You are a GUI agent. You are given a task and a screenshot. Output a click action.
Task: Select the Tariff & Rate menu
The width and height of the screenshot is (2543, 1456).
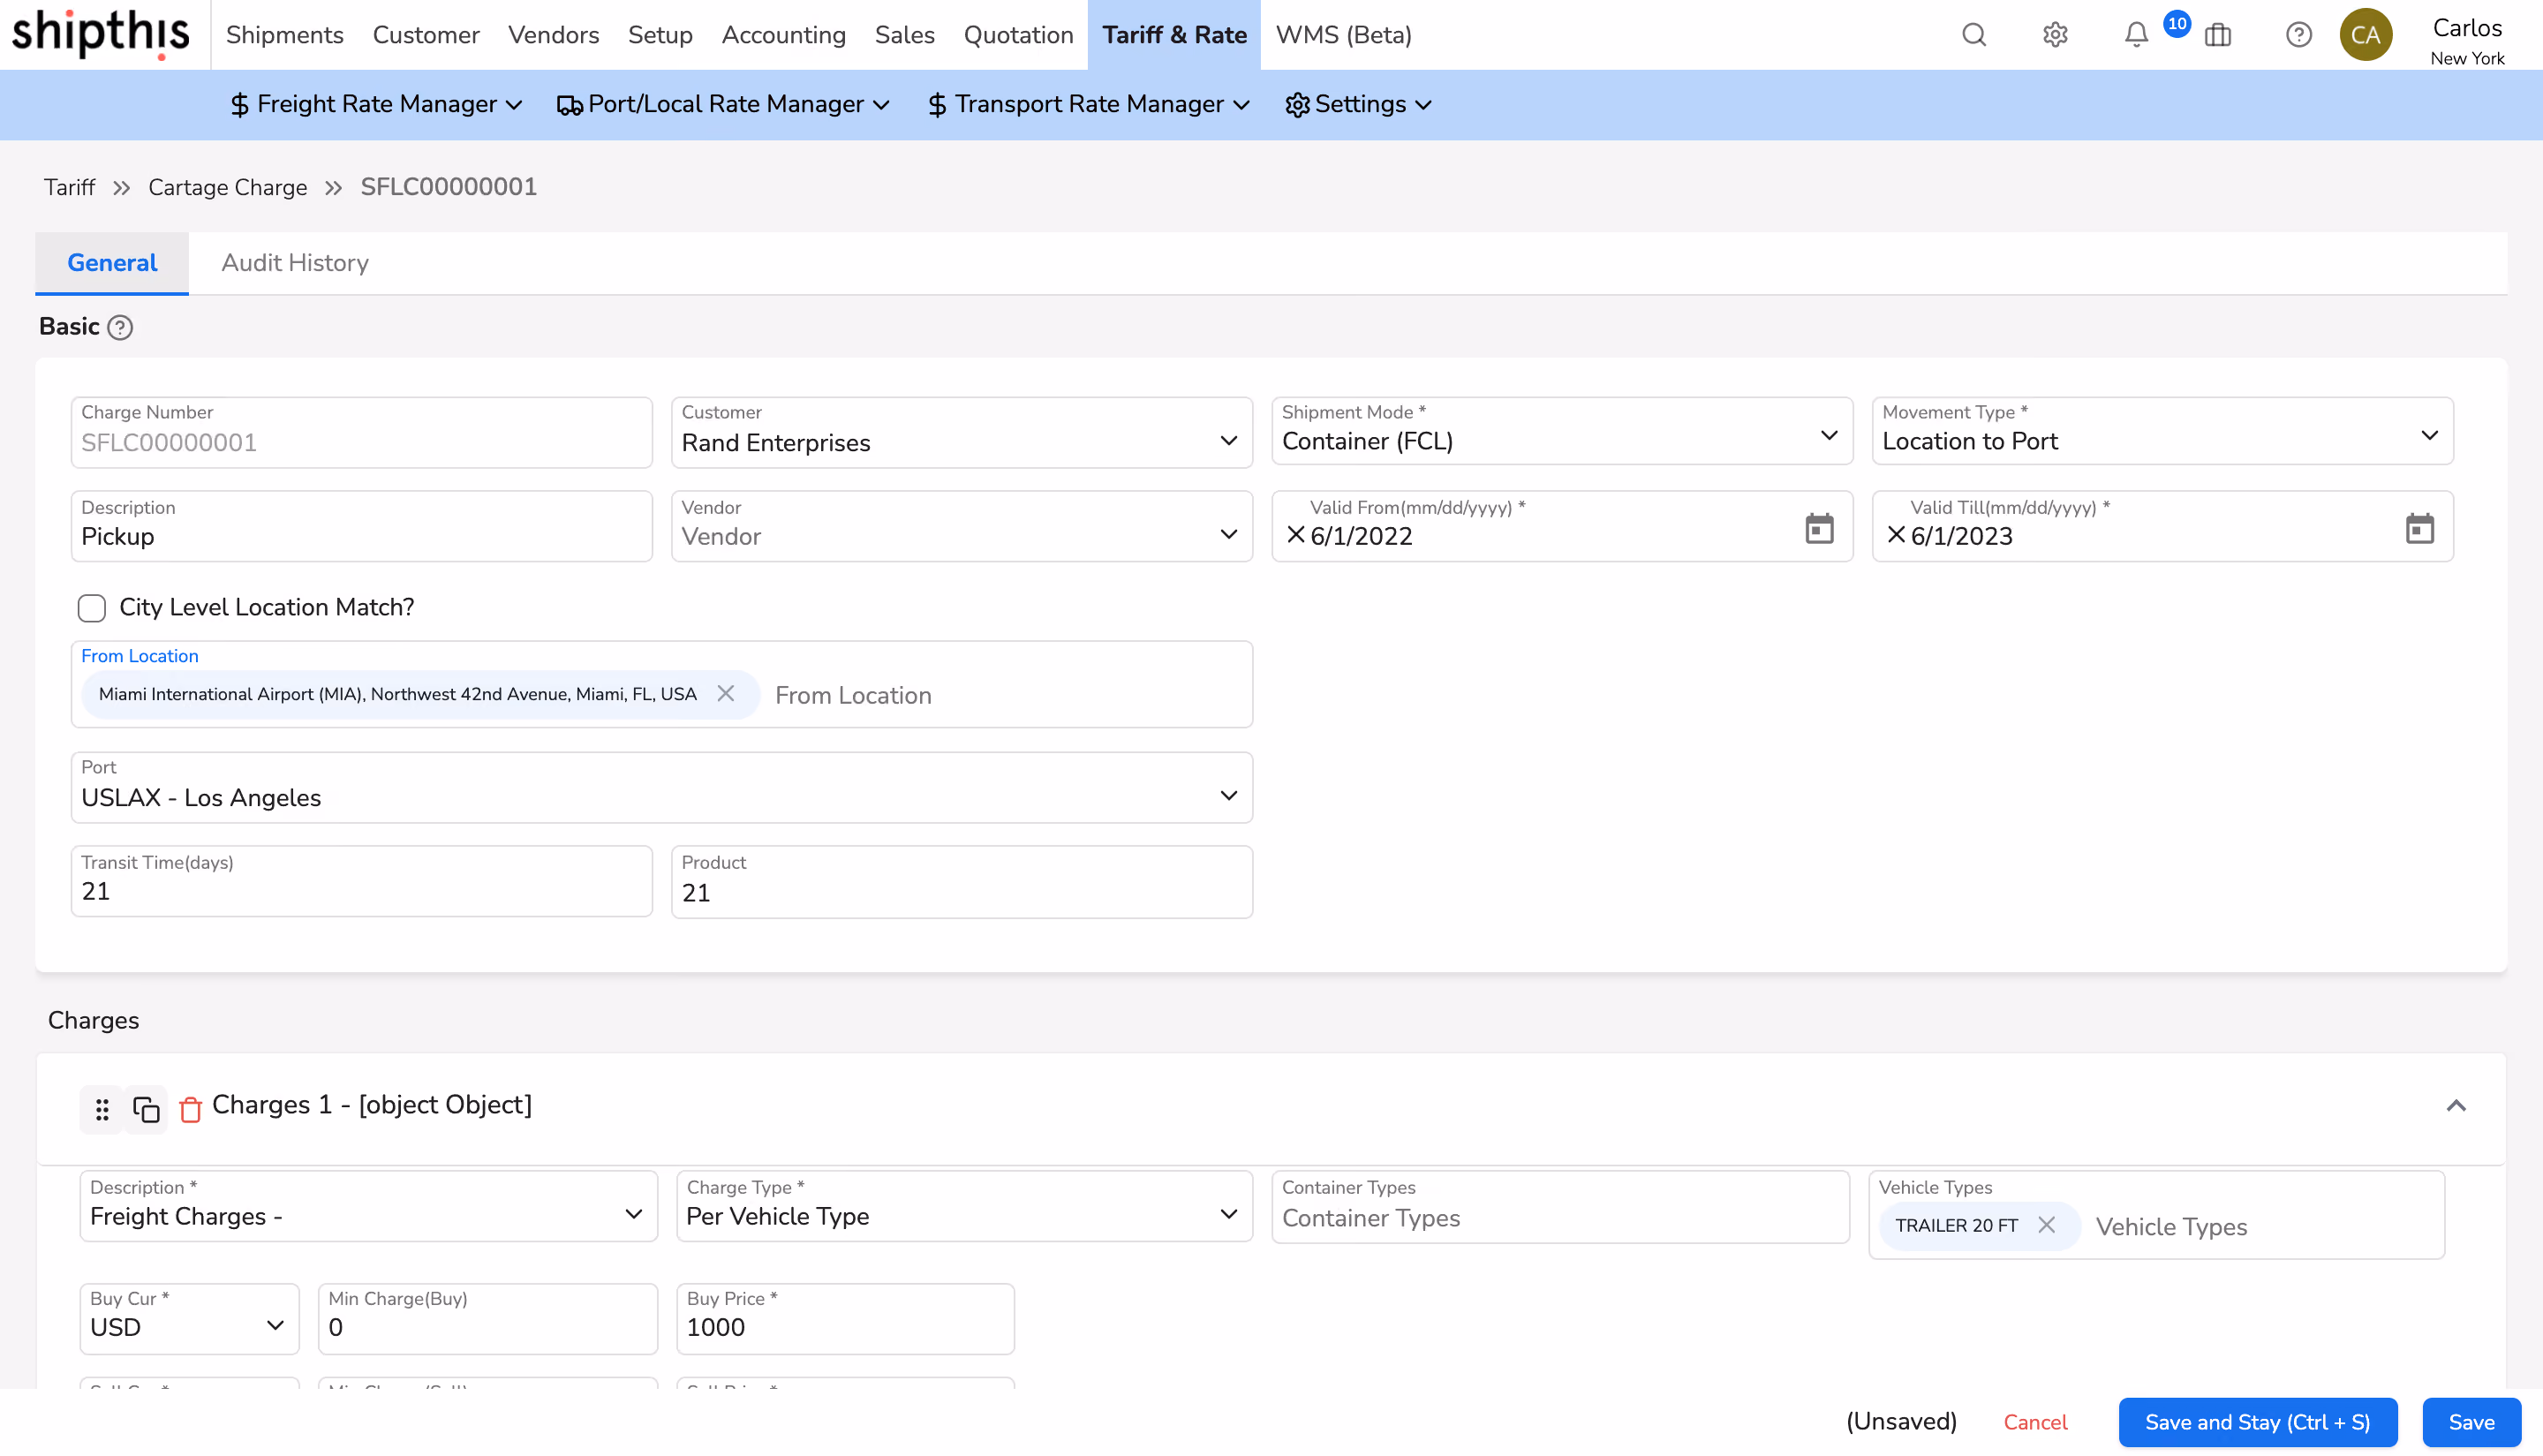pyautogui.click(x=1174, y=35)
